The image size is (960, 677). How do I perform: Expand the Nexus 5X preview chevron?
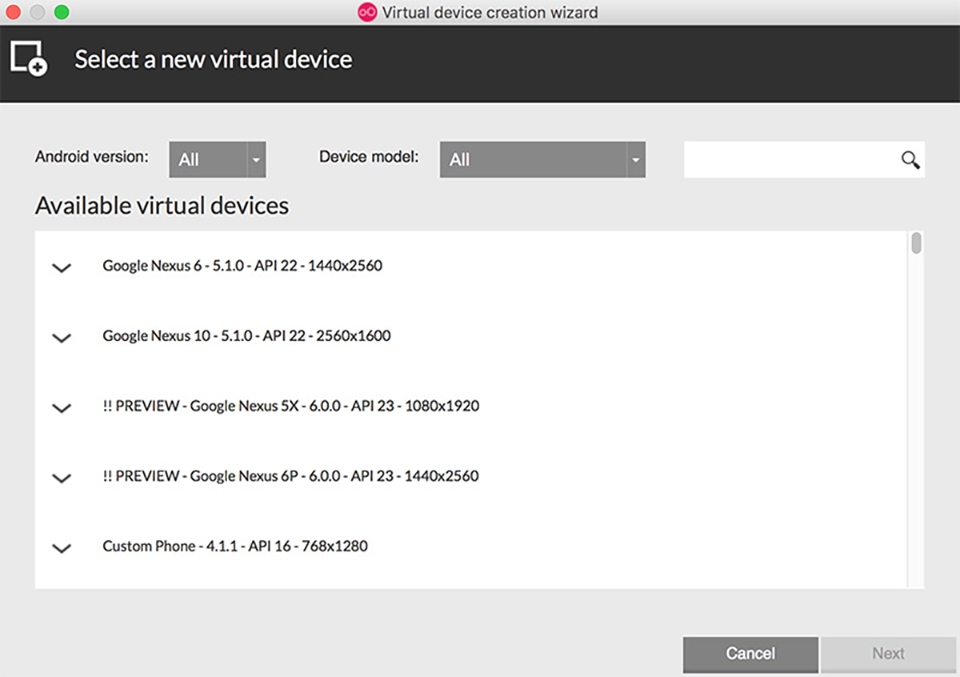click(x=62, y=407)
